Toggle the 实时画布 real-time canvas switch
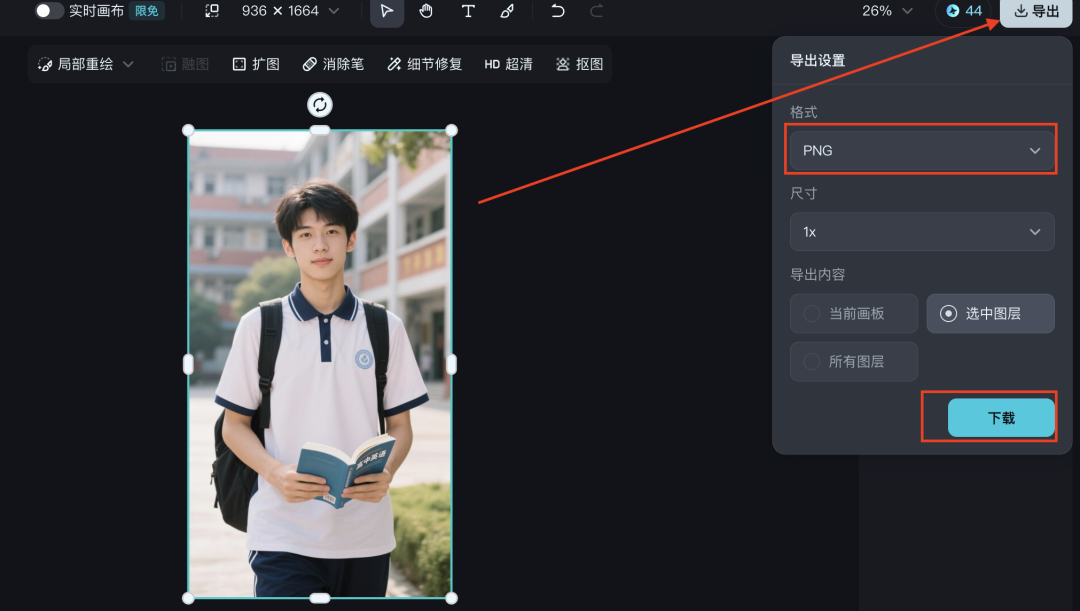This screenshot has height=611, width=1080. tap(49, 10)
